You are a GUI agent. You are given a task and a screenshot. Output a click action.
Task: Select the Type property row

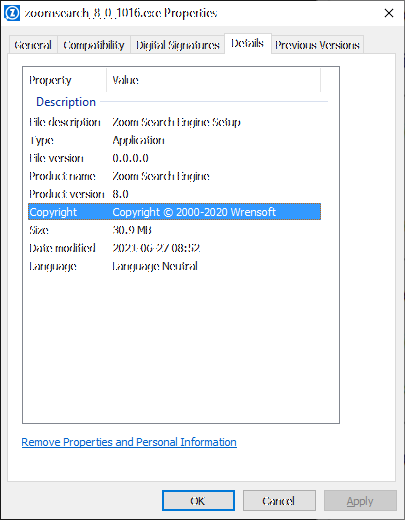(x=174, y=140)
